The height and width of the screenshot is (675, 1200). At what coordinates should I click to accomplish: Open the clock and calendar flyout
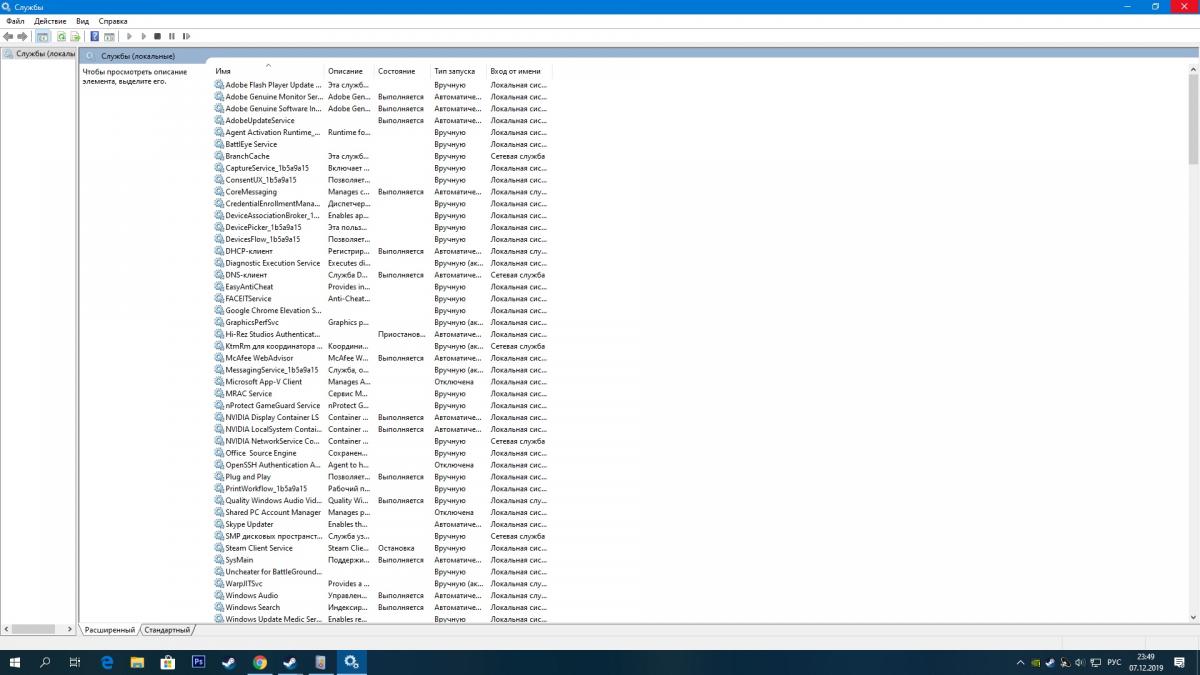pos(1146,662)
